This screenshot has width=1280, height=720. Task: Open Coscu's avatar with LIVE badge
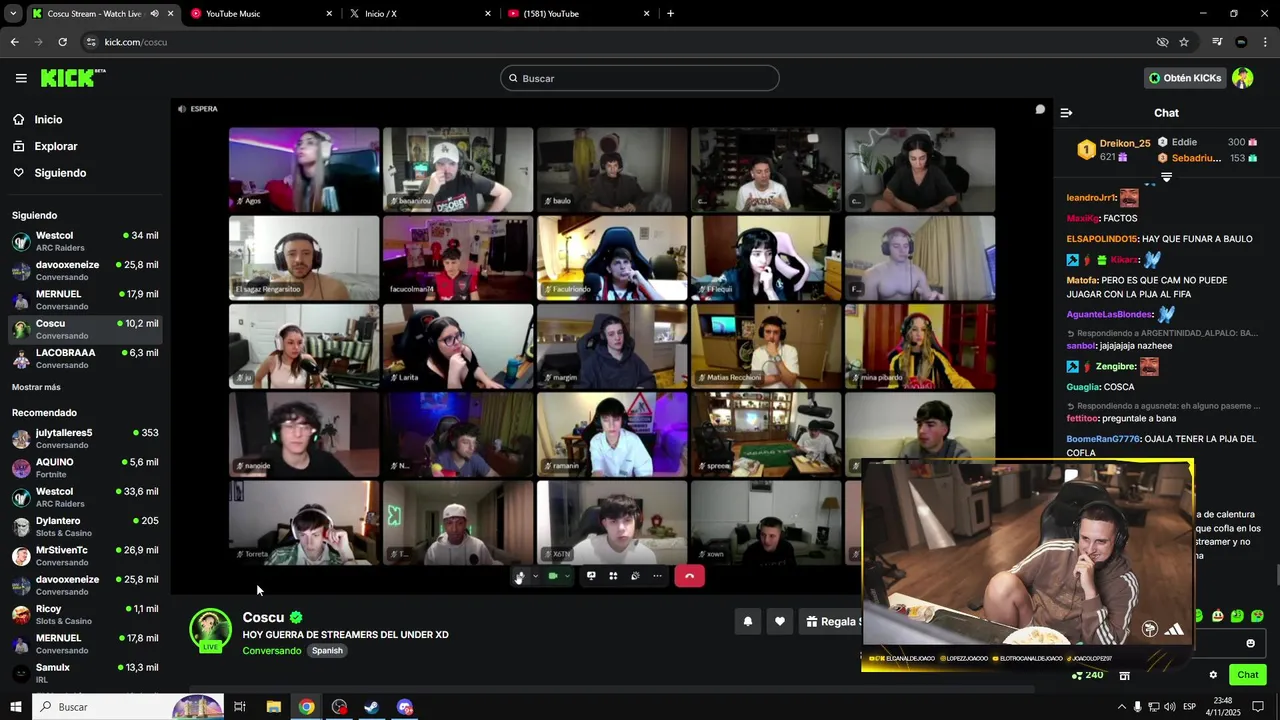coord(210,630)
